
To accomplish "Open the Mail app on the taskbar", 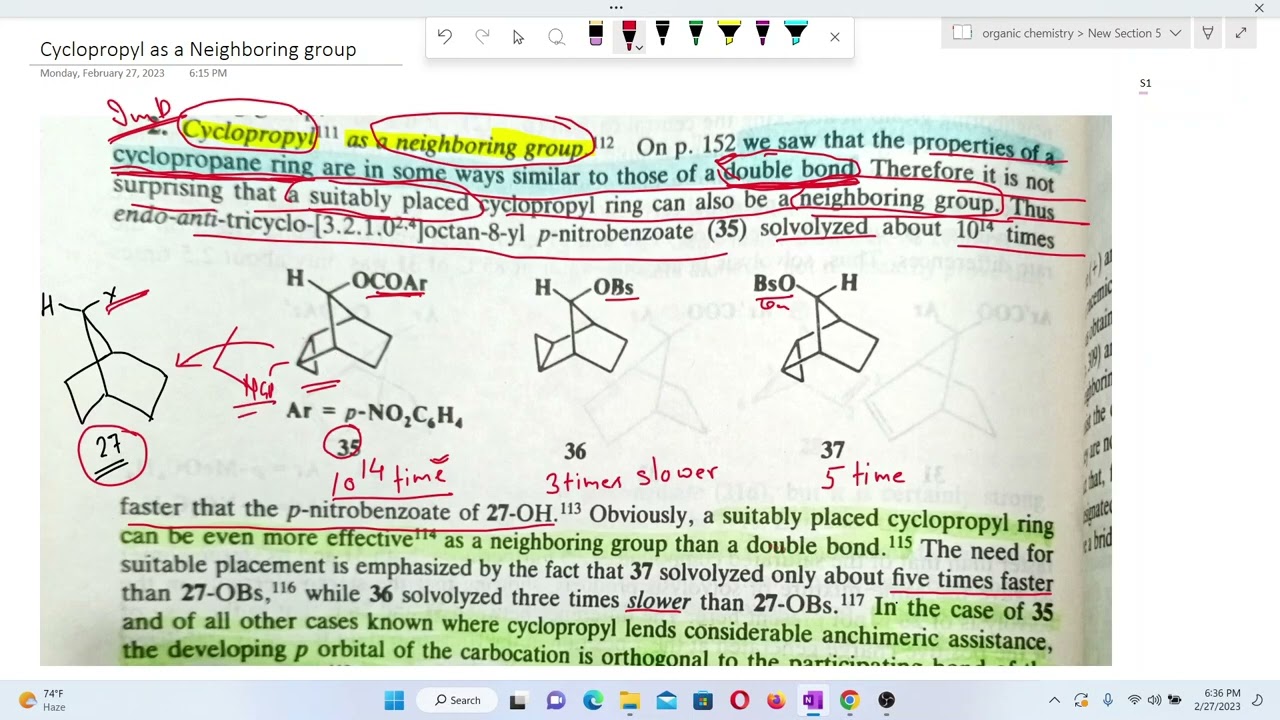I will click(x=666, y=700).
